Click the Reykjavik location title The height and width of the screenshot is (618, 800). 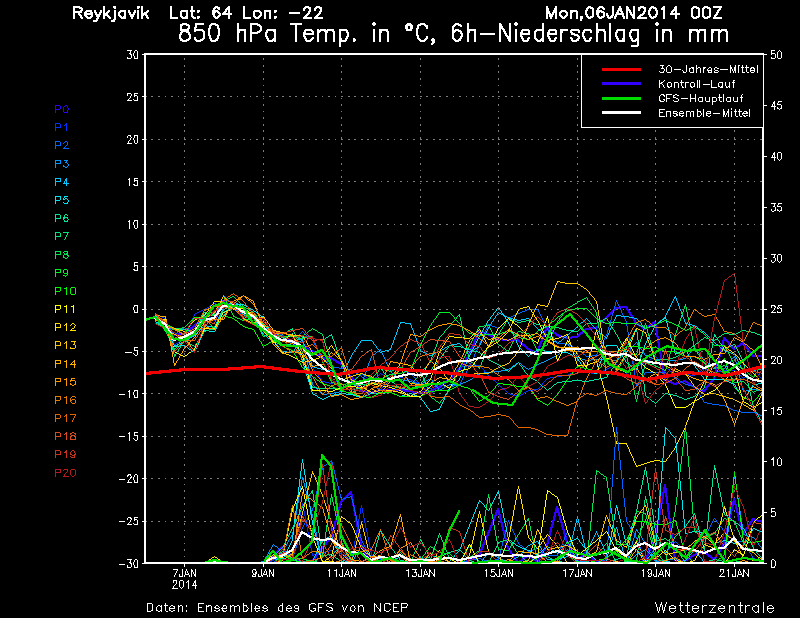point(111,13)
